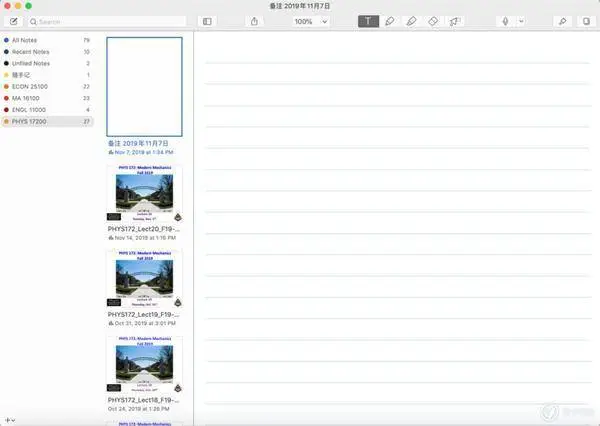Open the PHYS172_Lect18_F19 note thumbnail
Screen dimensions: 600x426
click(x=144, y=364)
